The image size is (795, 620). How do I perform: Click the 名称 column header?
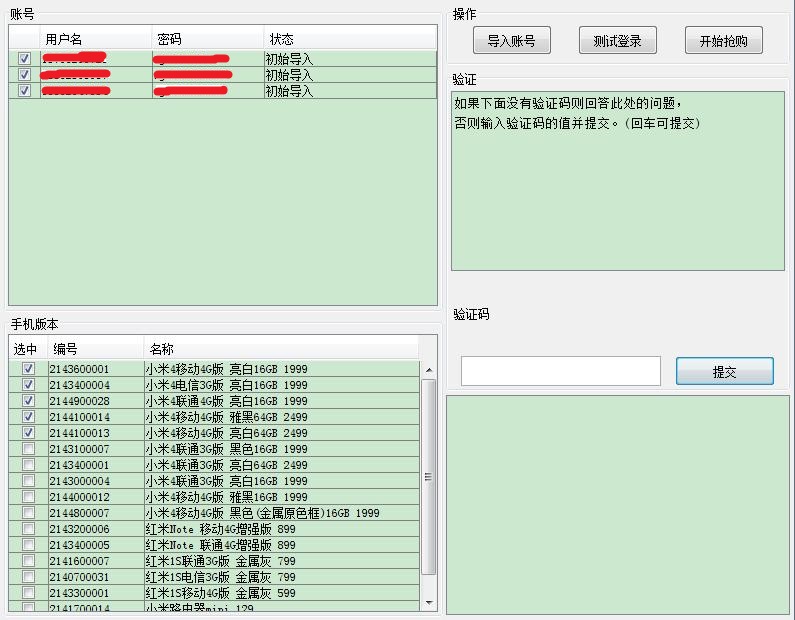pyautogui.click(x=281, y=349)
